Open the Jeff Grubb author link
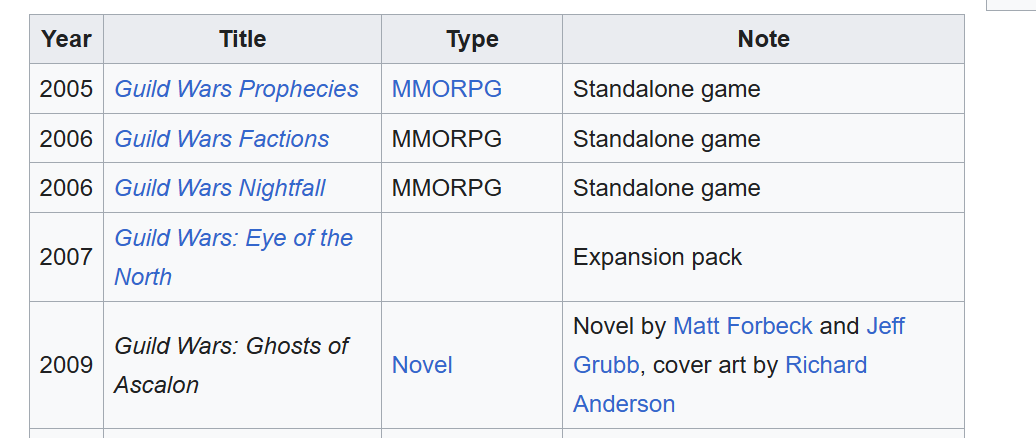Viewport: 1036px width, 438px height. coord(739,346)
